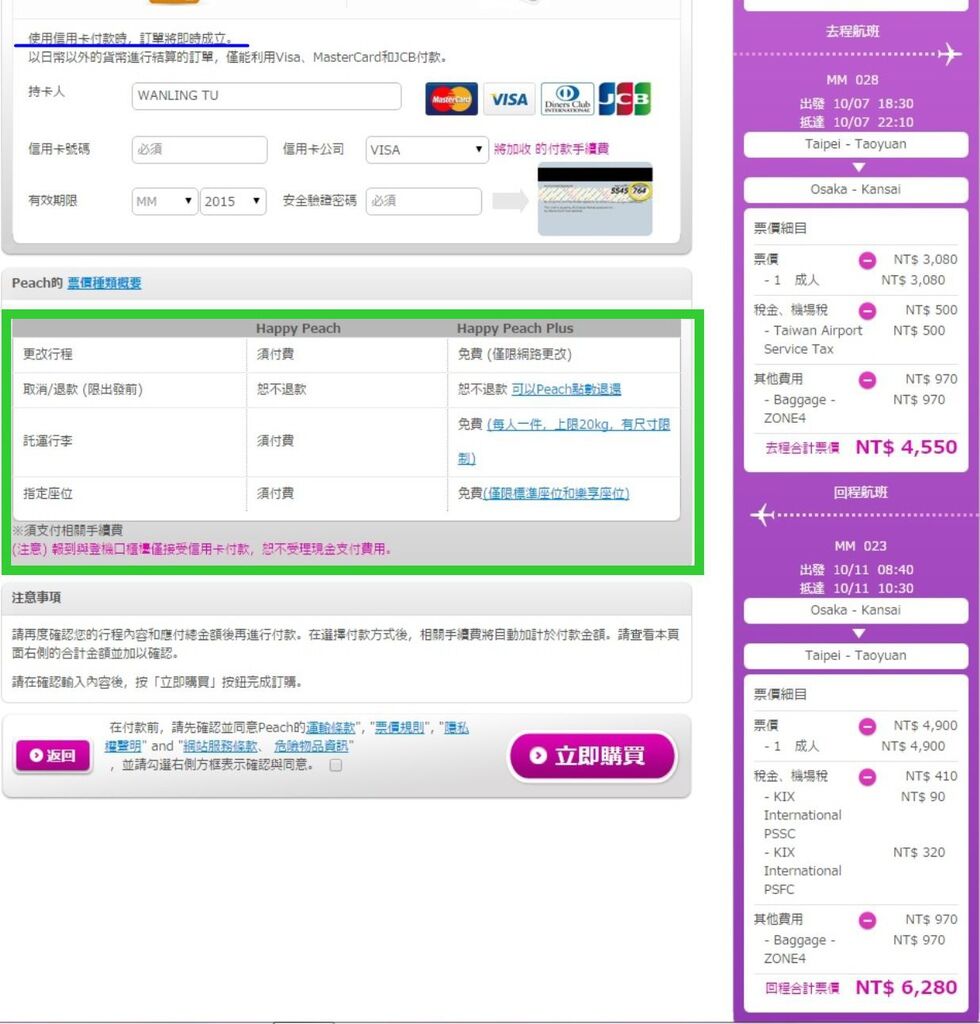Viewport: 980px width, 1024px height.
Task: Click the 託運行李 table row label
Action: point(48,441)
